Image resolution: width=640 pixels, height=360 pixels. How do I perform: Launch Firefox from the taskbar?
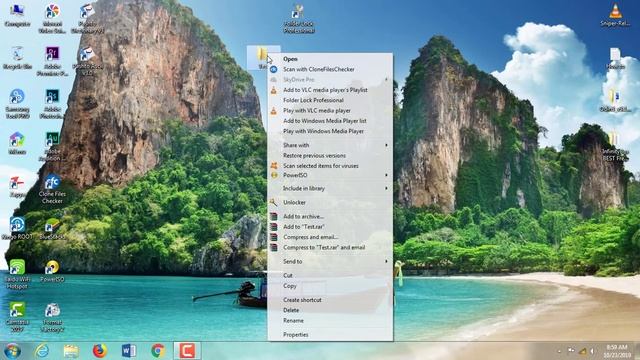tap(100, 351)
